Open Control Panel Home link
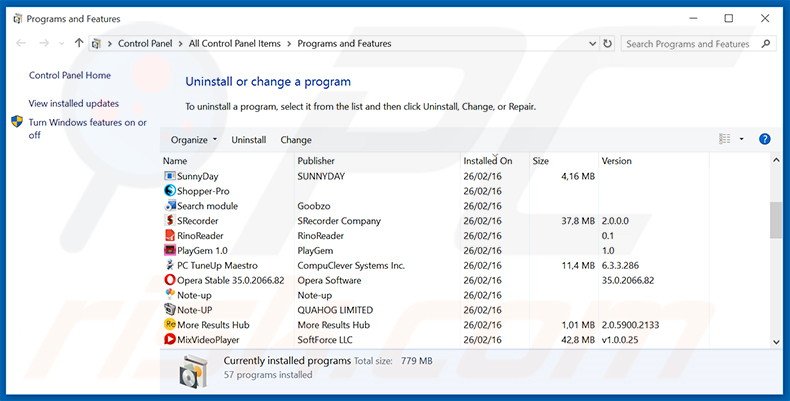Viewport: 790px width, 401px height. coord(70,75)
